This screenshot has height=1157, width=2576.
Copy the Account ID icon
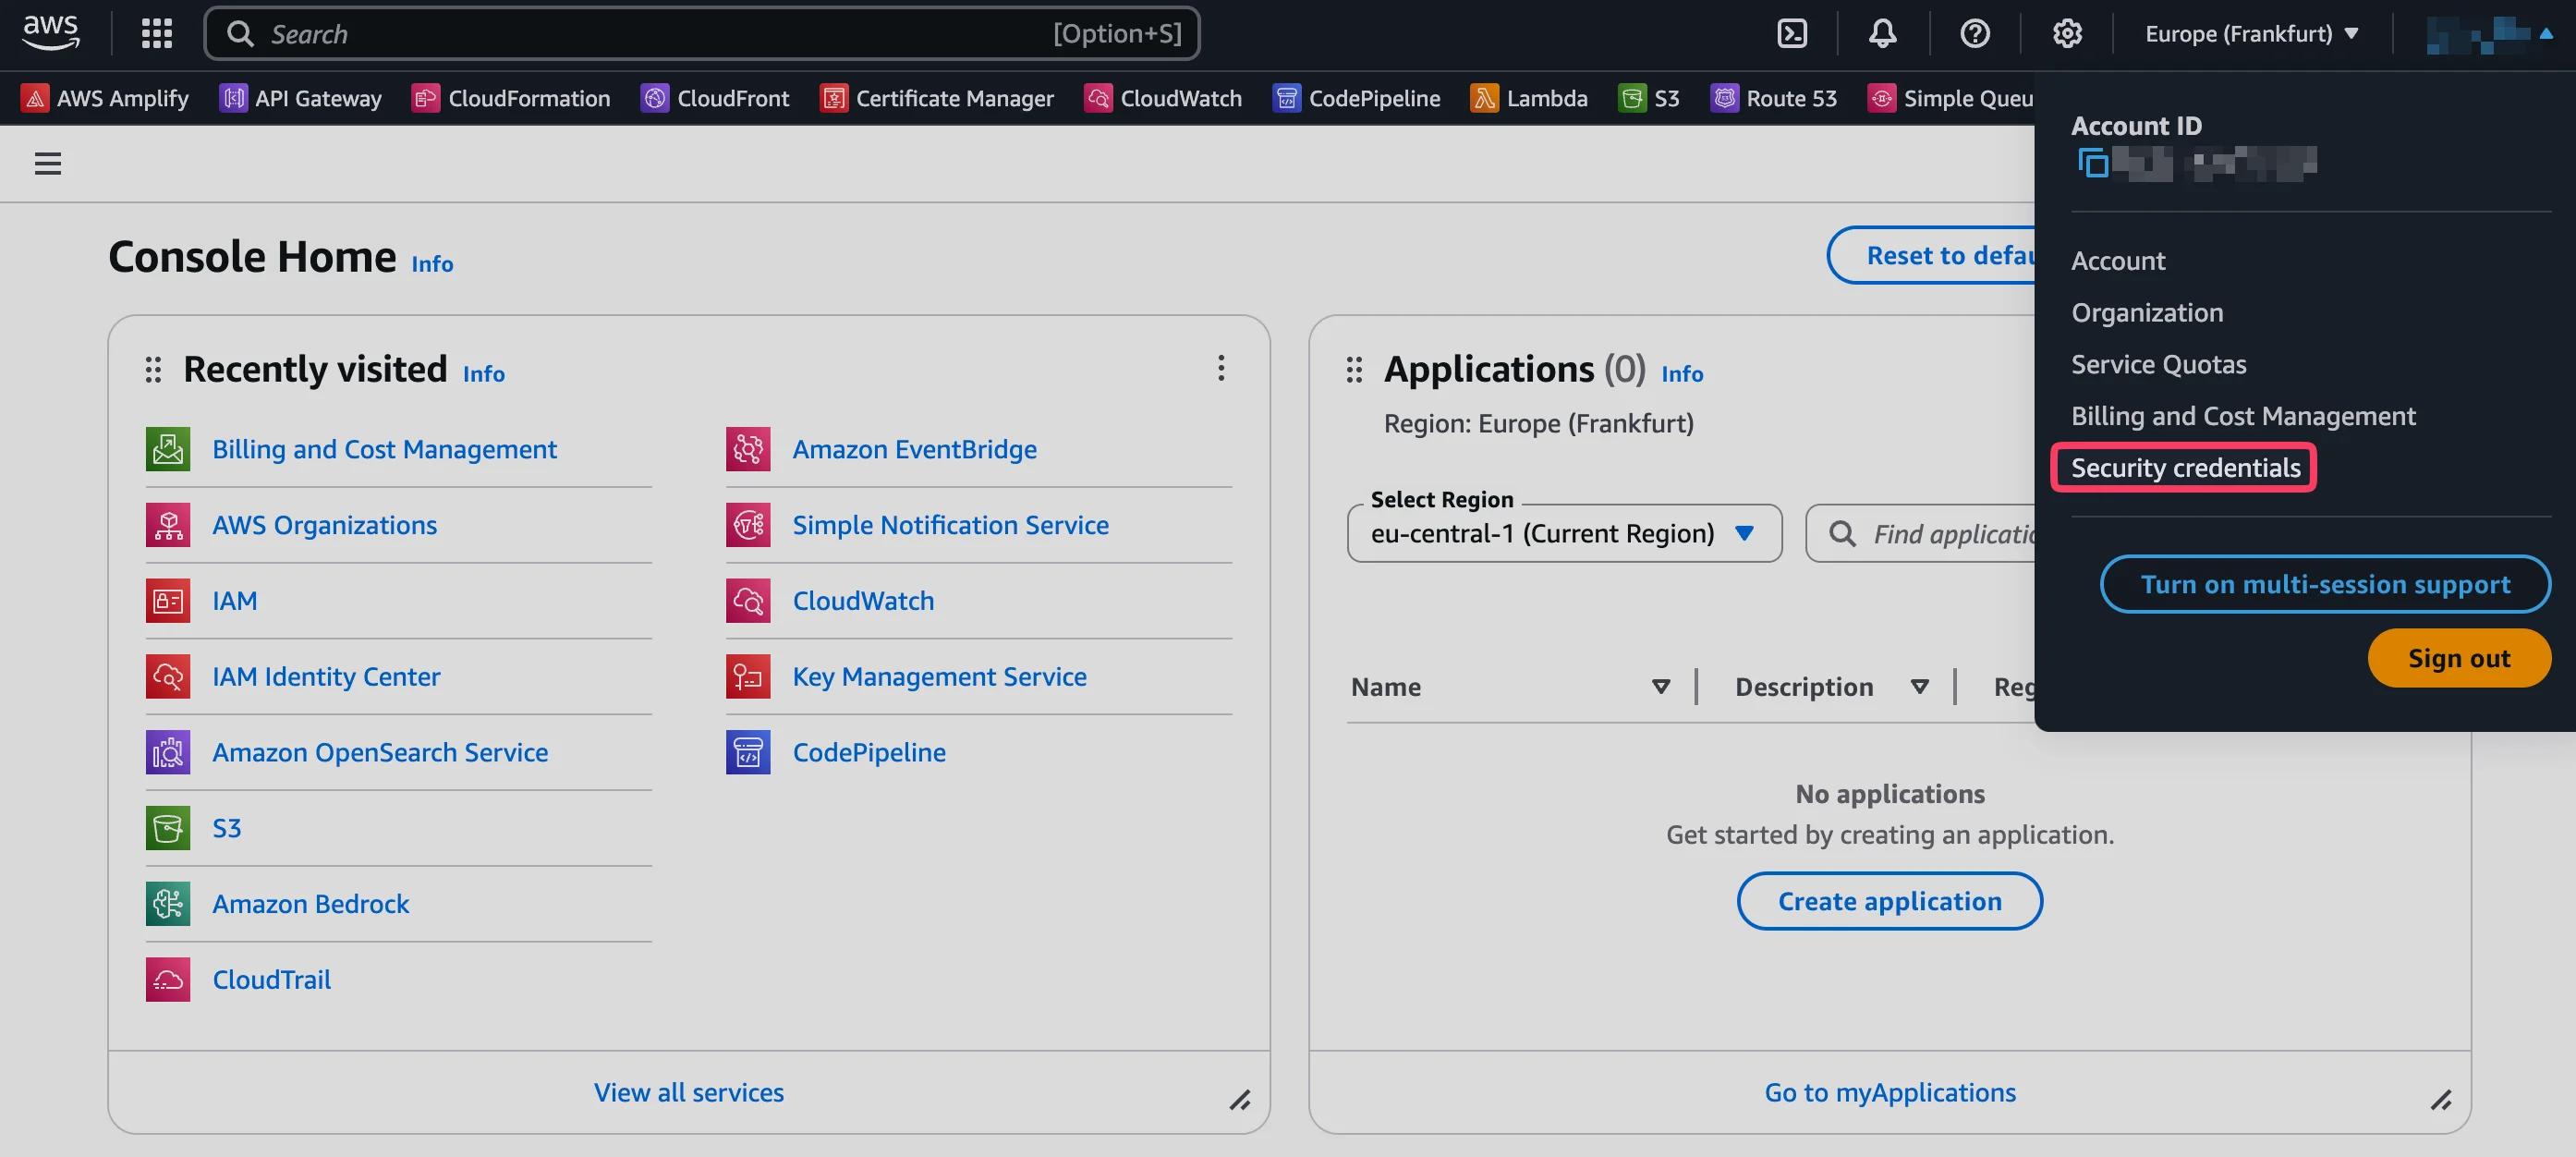coord(2093,162)
